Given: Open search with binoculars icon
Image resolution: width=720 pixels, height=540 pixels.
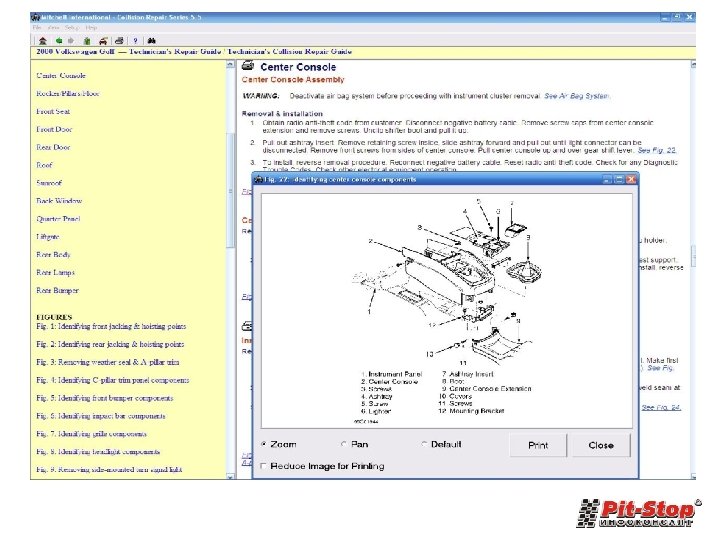Looking at the screenshot, I should click(x=152, y=40).
